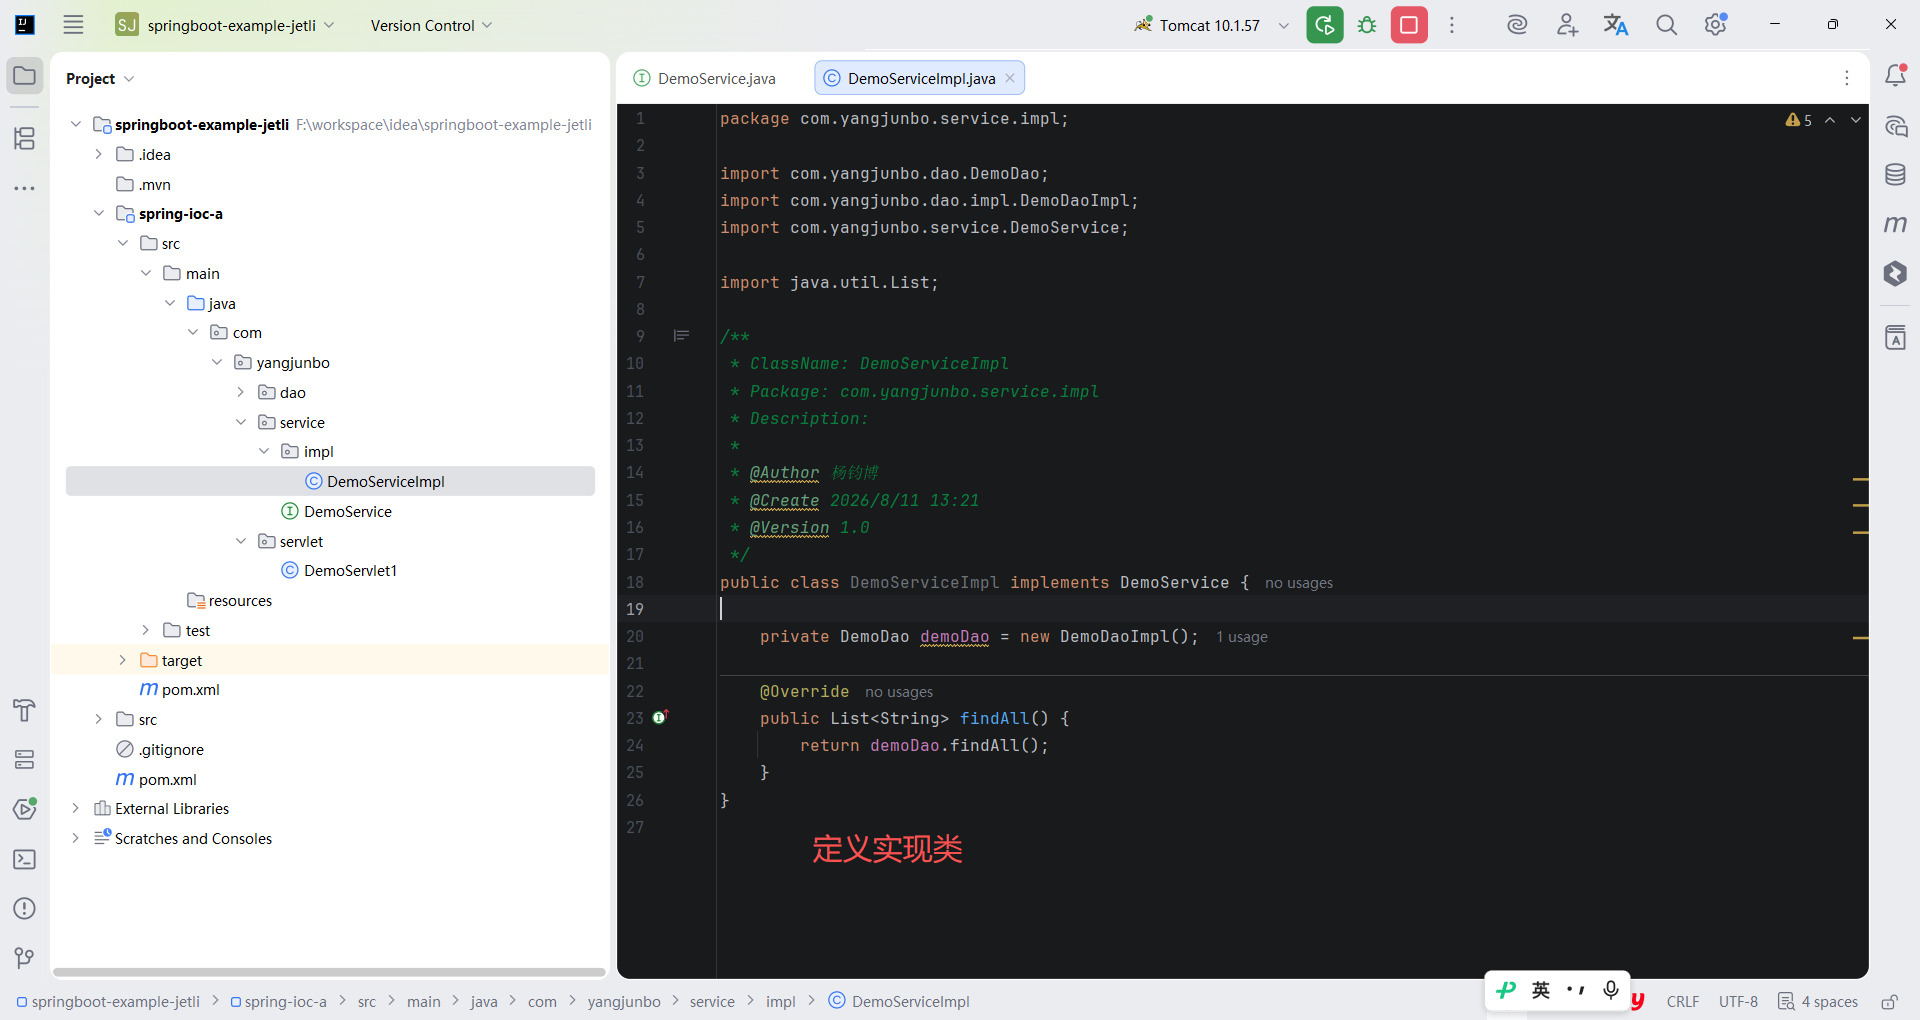This screenshot has height=1020, width=1920.
Task: Open the Version Control dropdown
Action: (431, 25)
